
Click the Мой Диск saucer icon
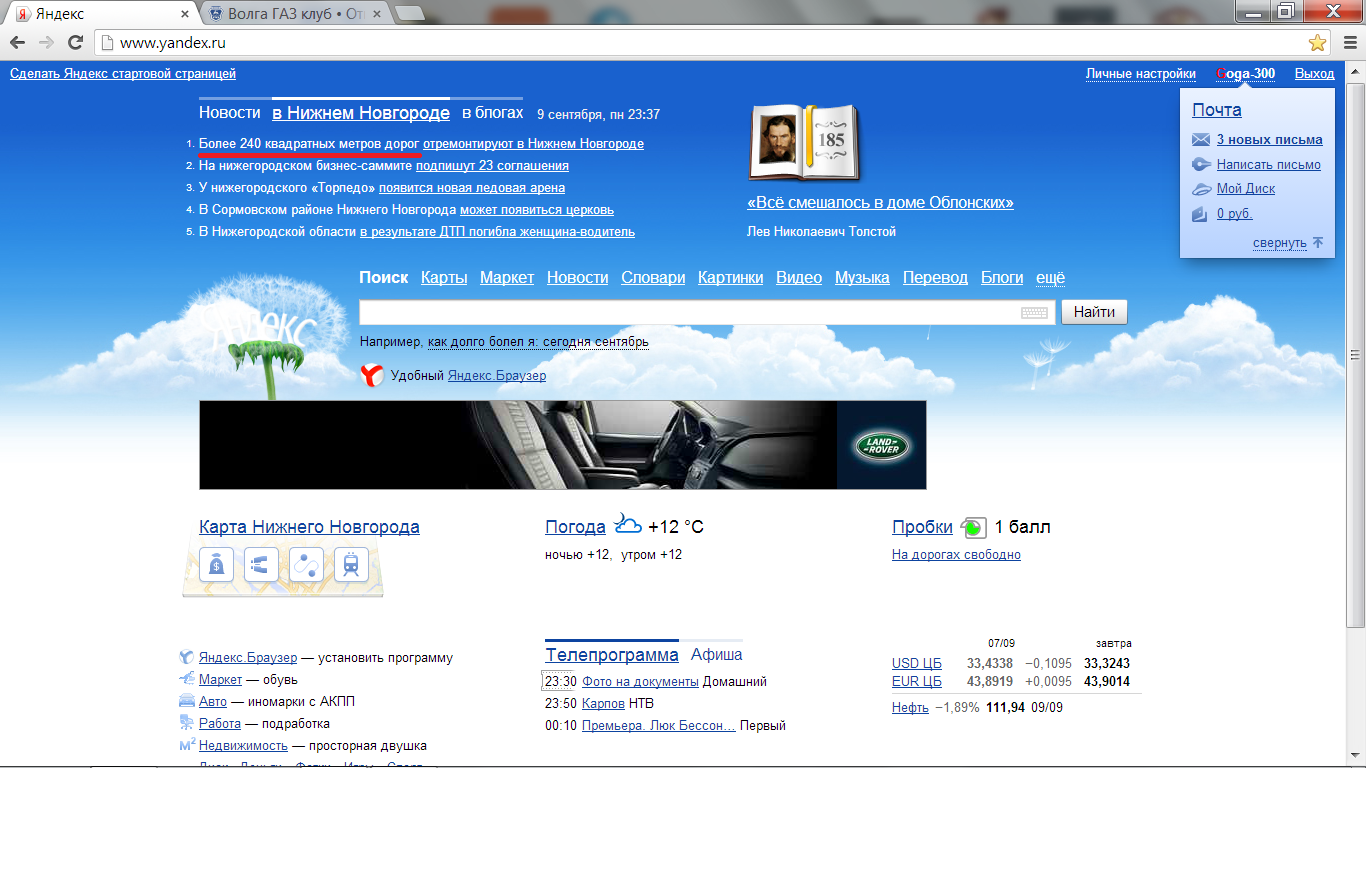(x=1201, y=188)
